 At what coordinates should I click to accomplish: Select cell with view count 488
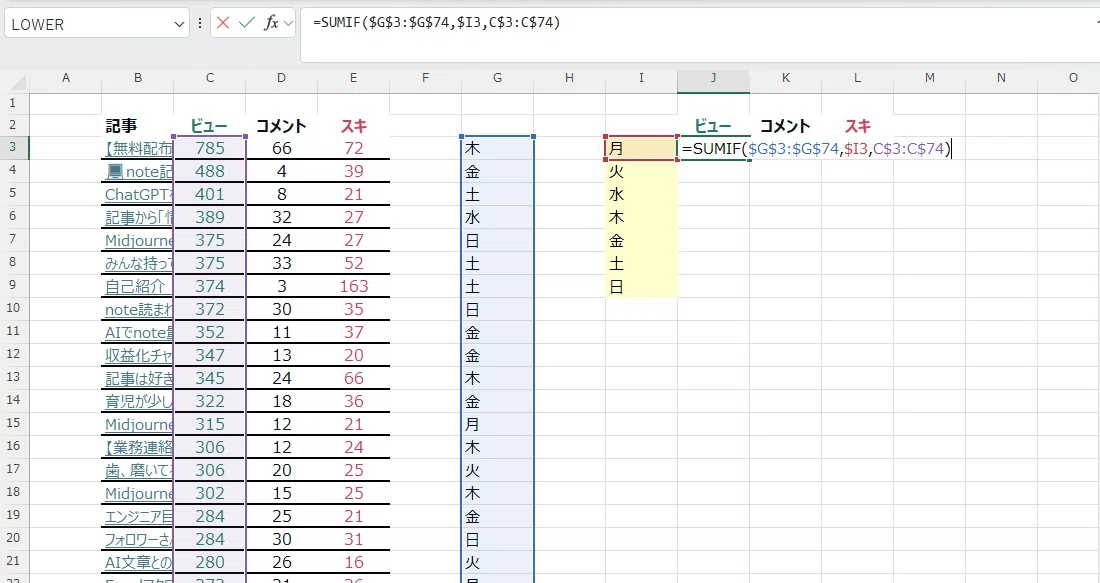click(x=210, y=171)
